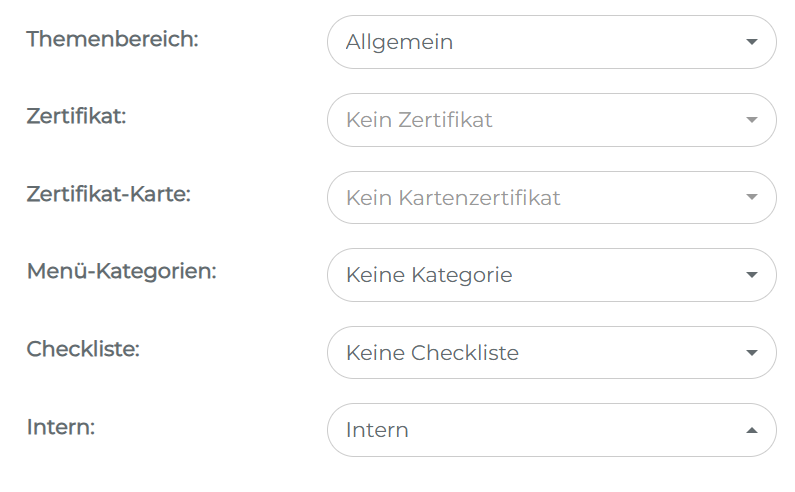Open the Themenbereich dropdown showing Allgemein
Image resolution: width=795 pixels, height=492 pixels.
click(x=551, y=42)
